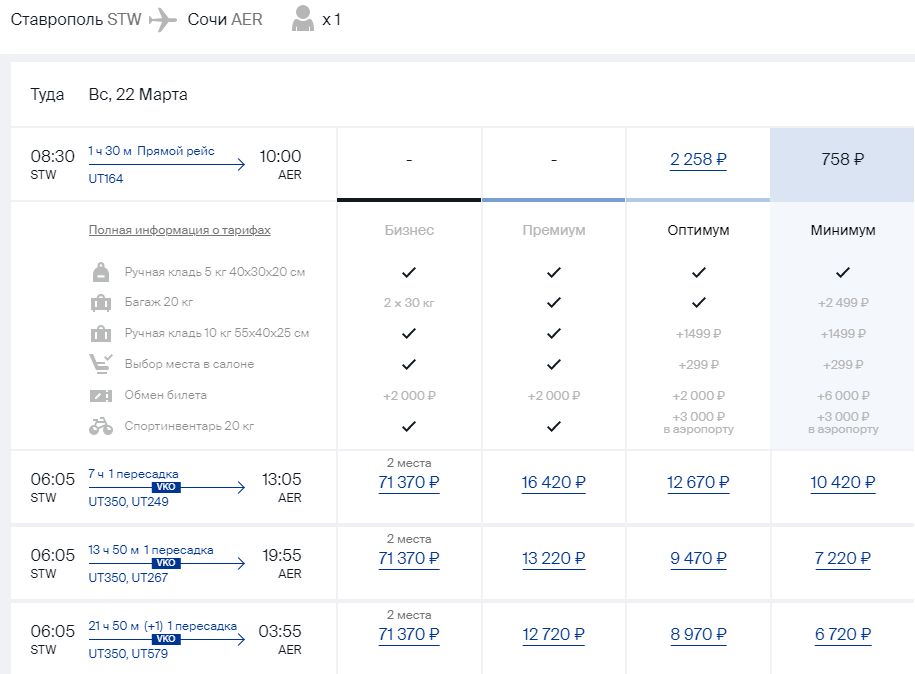The image size is (915, 674).
Task: Click the sports equipment bicycle icon
Action: 101,427
